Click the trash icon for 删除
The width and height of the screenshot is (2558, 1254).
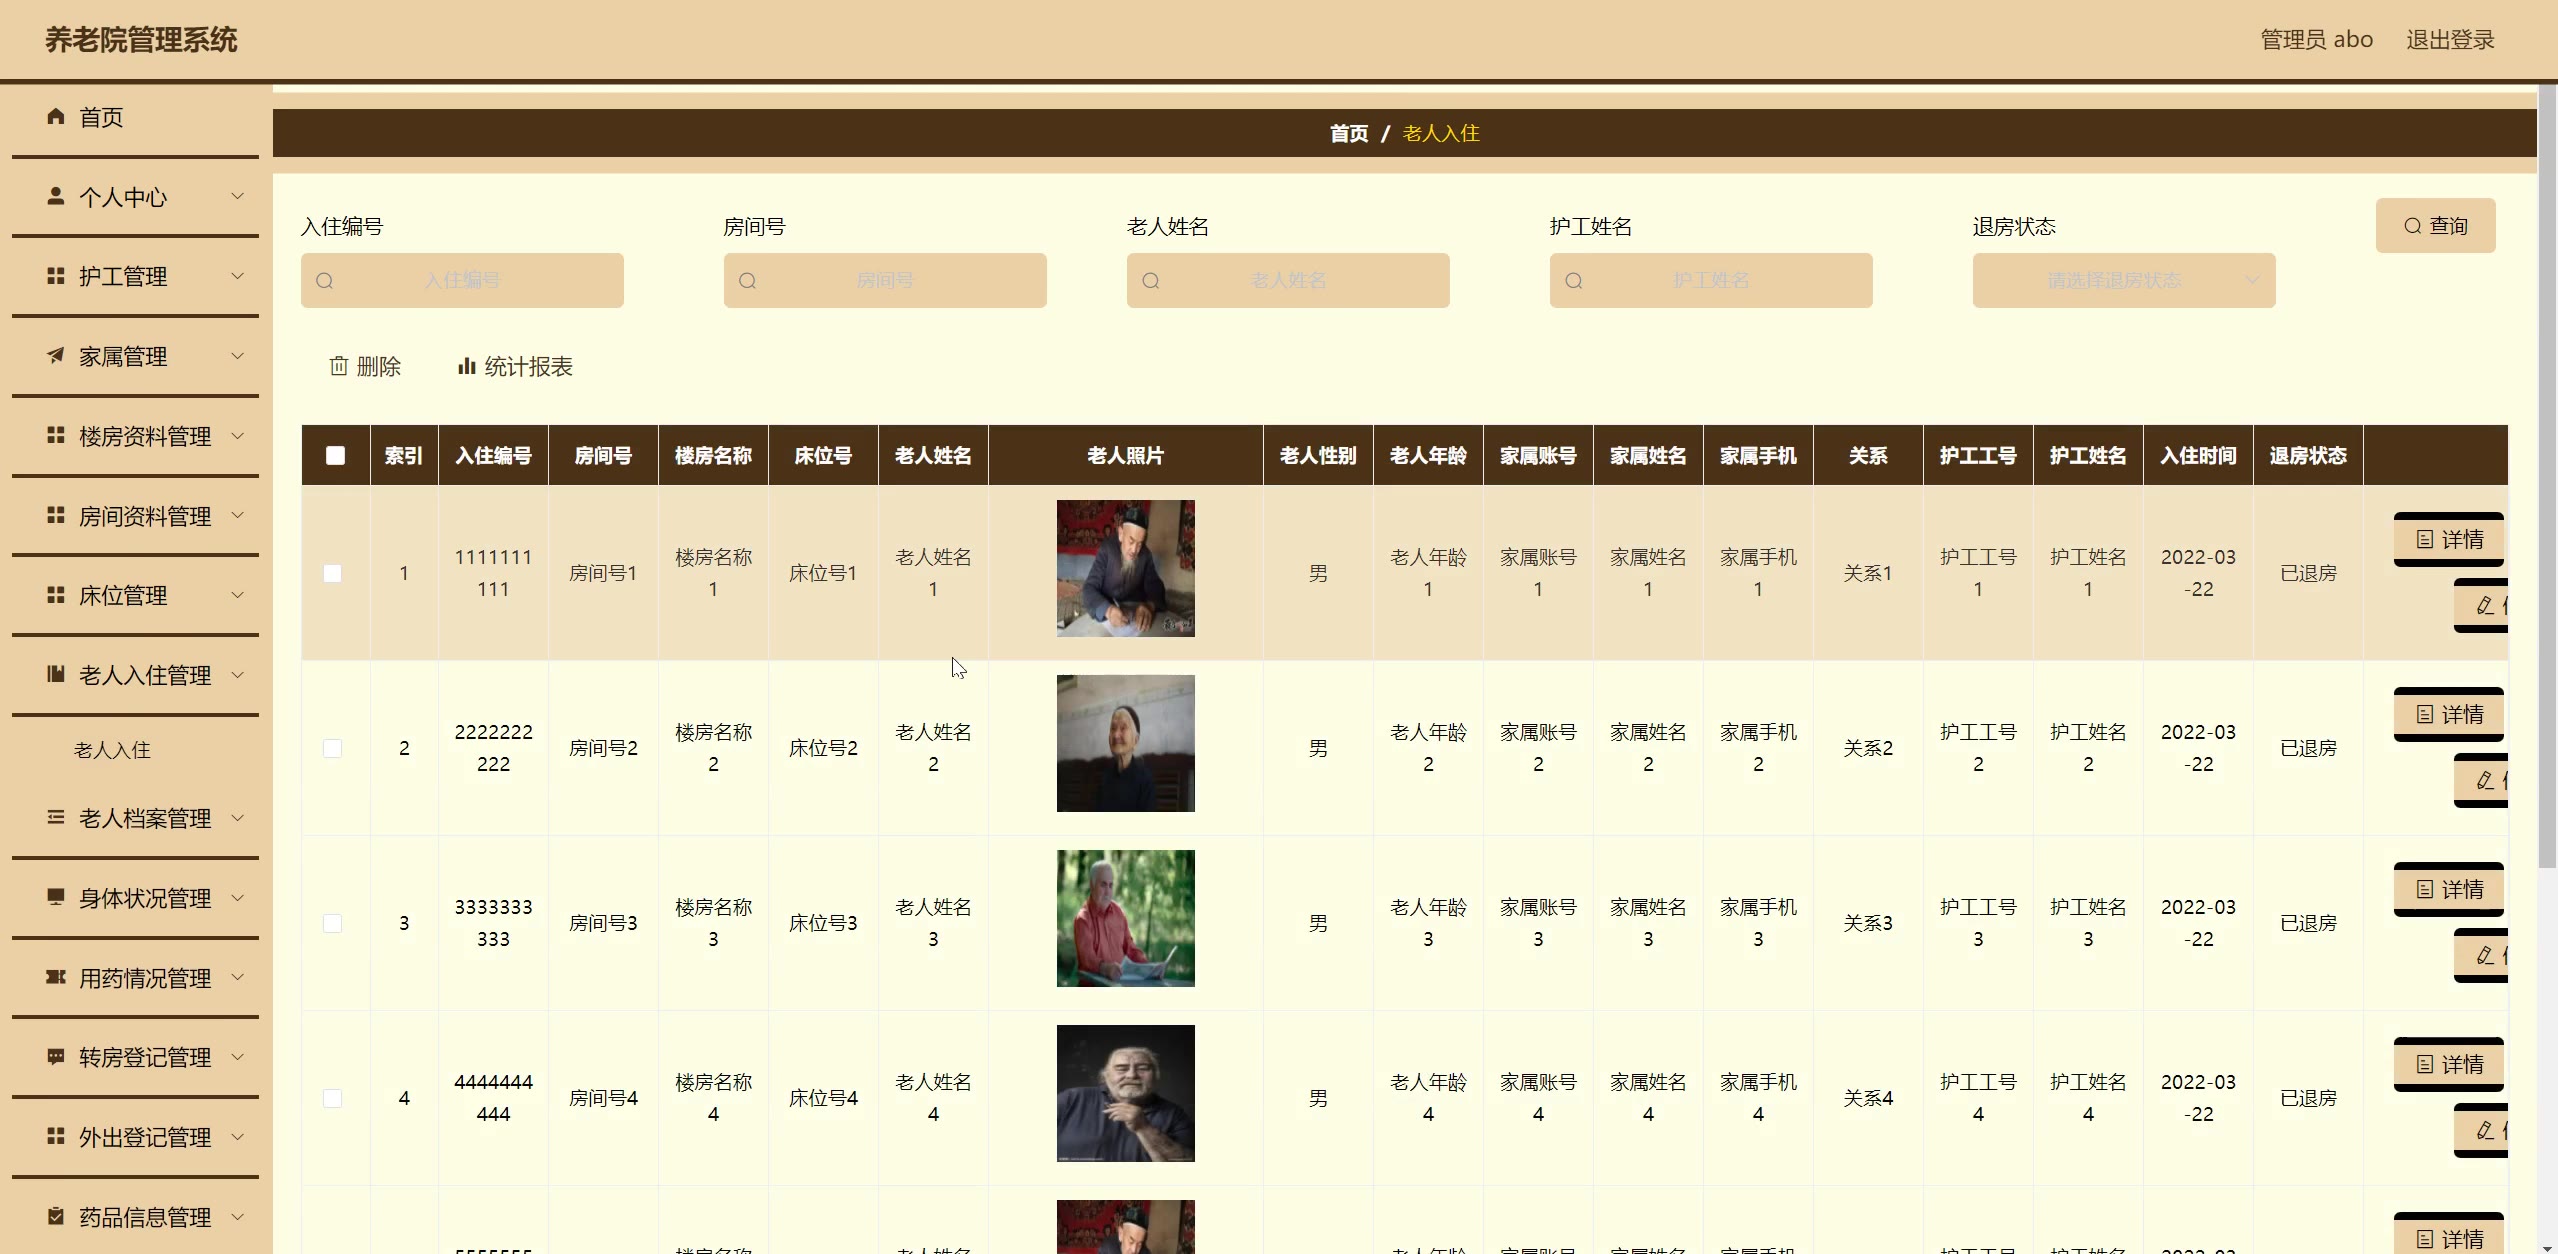pyautogui.click(x=339, y=367)
